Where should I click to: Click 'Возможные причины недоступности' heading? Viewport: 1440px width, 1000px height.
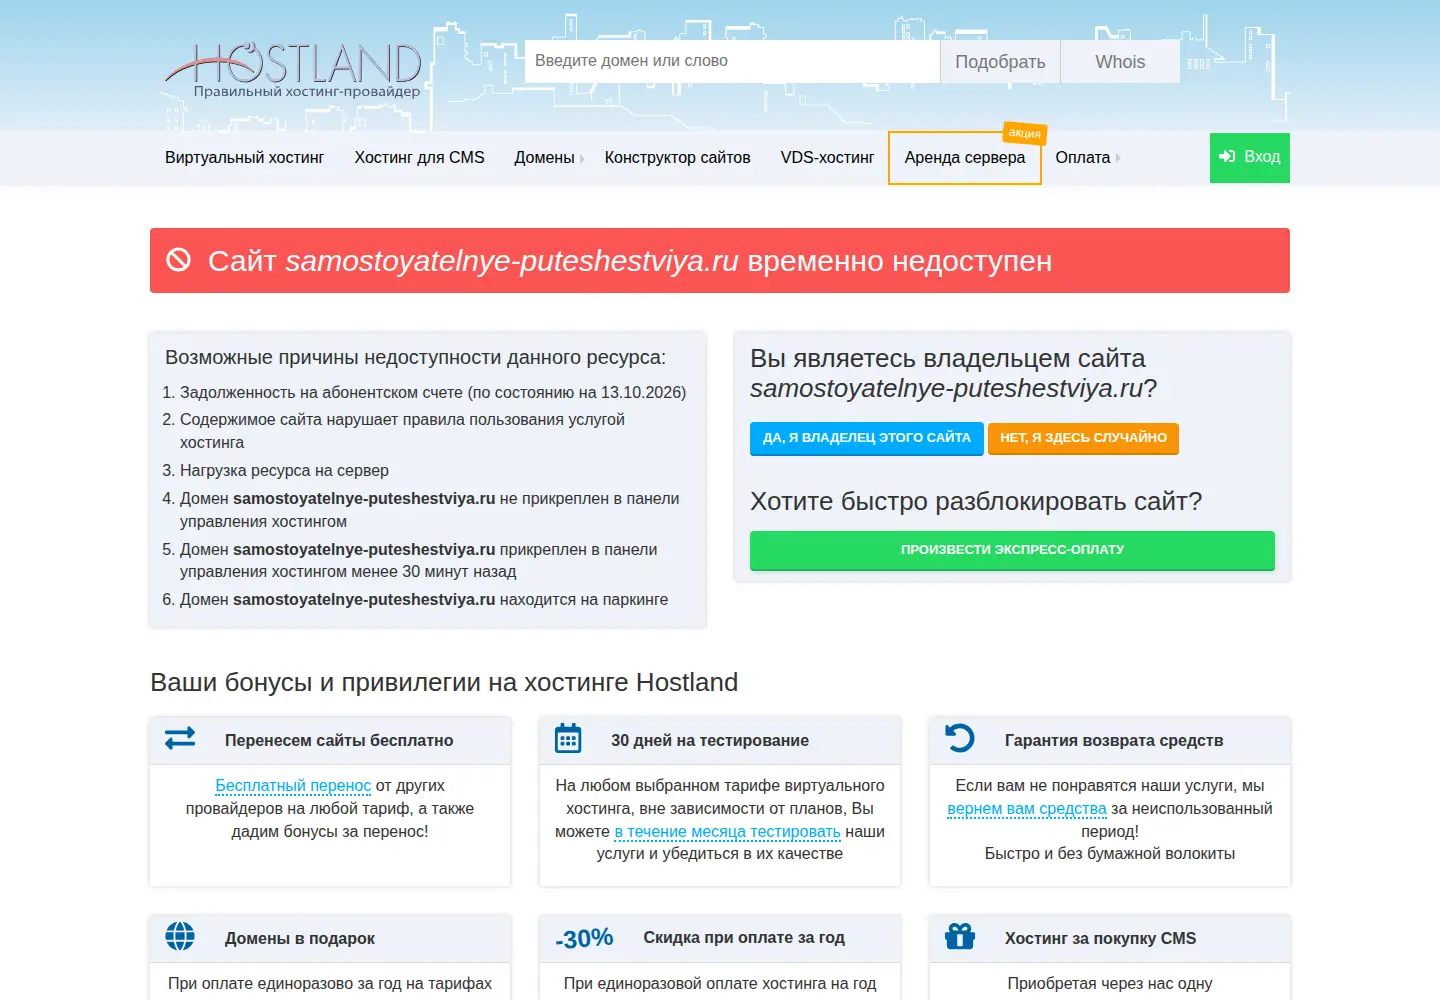[x=415, y=358]
